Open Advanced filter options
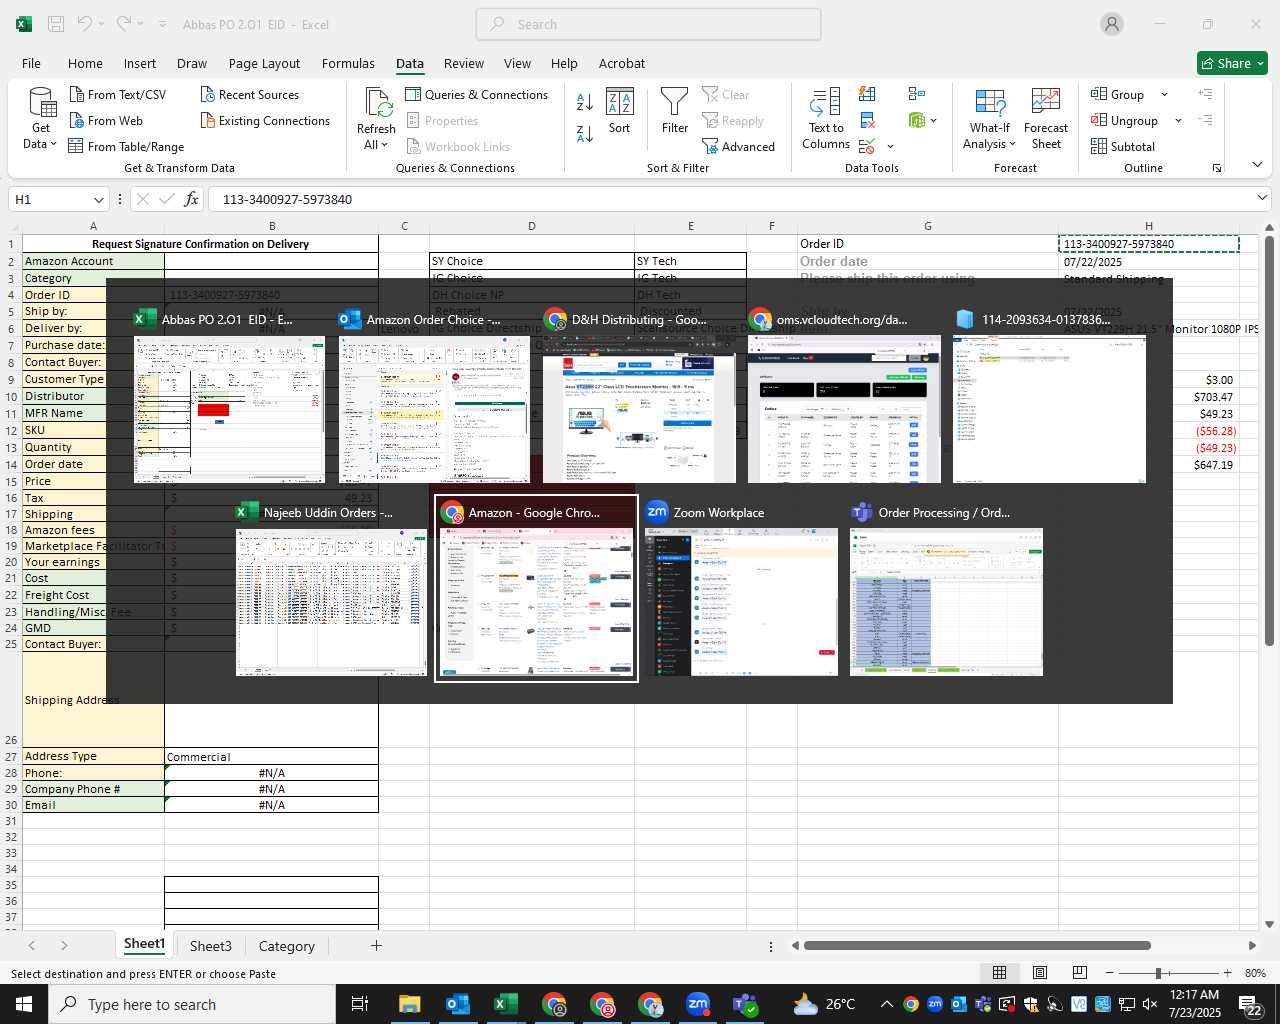 (739, 147)
